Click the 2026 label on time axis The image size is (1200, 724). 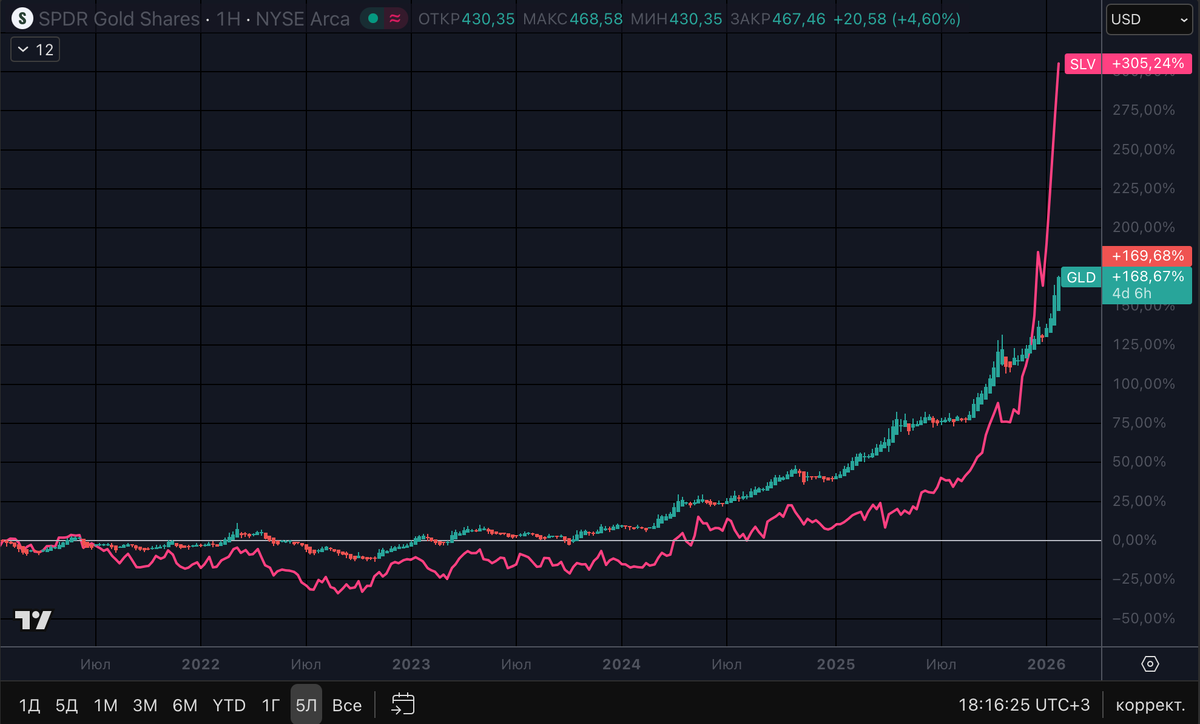pyautogui.click(x=1046, y=664)
